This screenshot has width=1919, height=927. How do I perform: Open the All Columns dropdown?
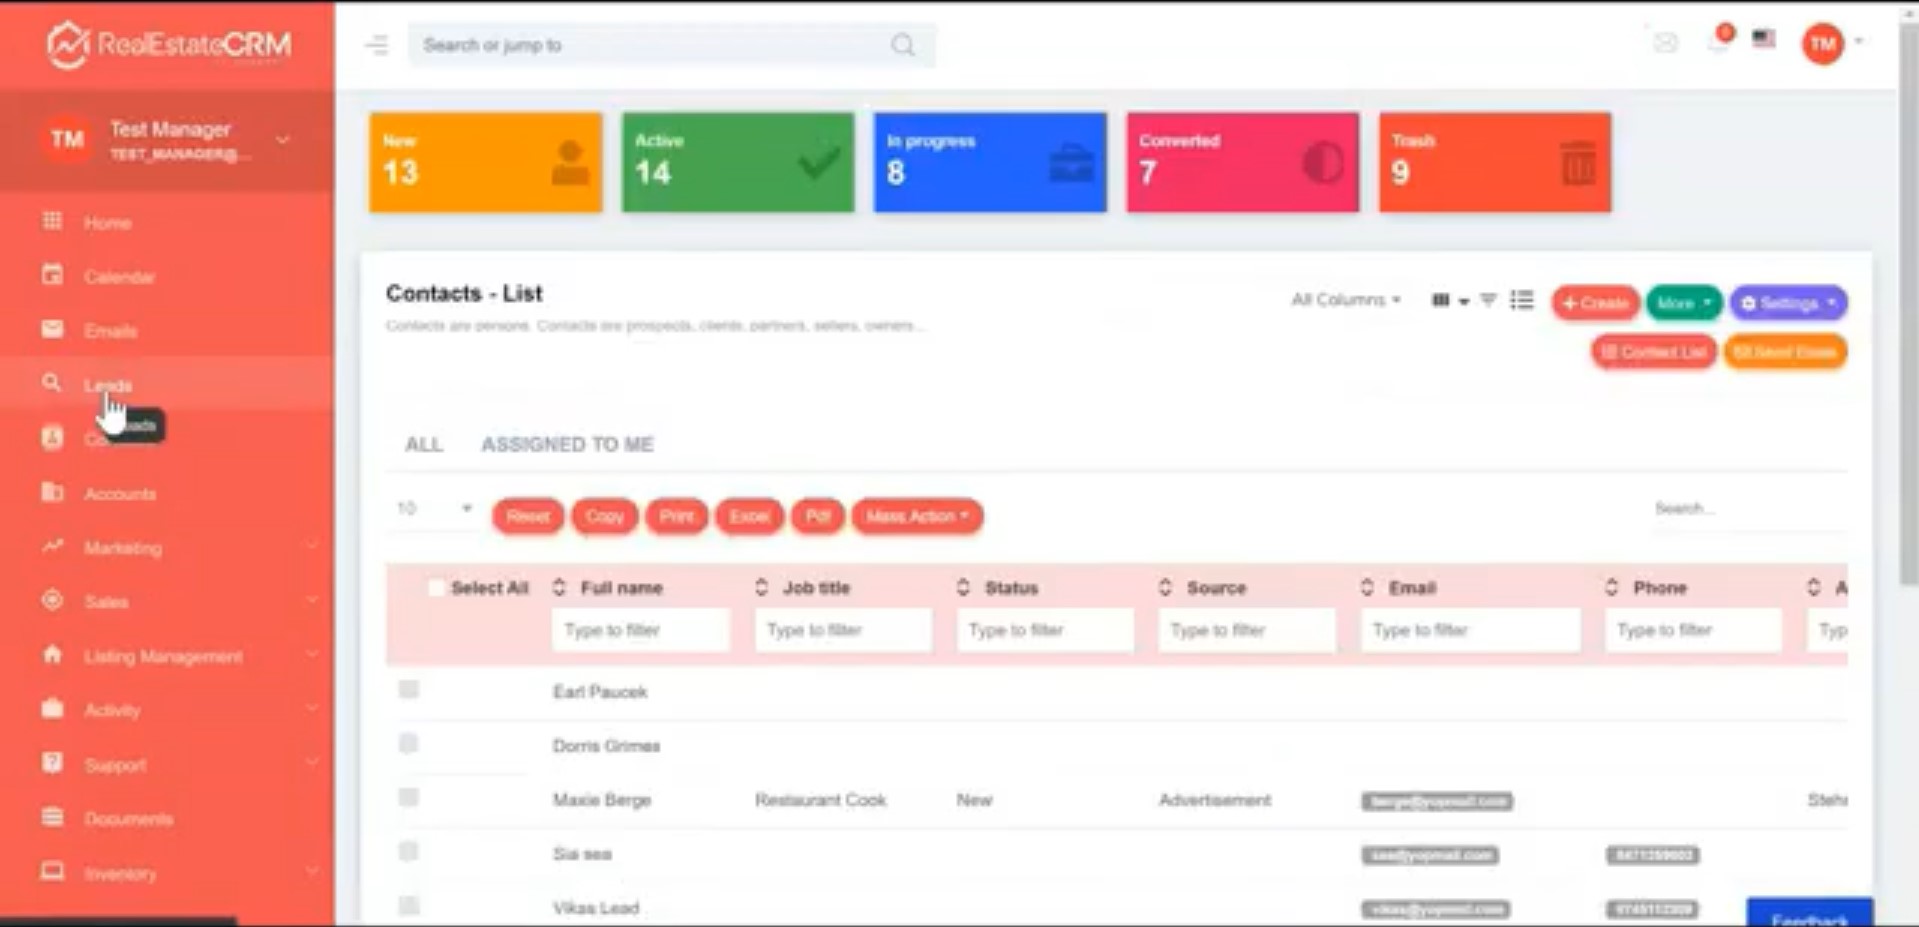pyautogui.click(x=1345, y=300)
